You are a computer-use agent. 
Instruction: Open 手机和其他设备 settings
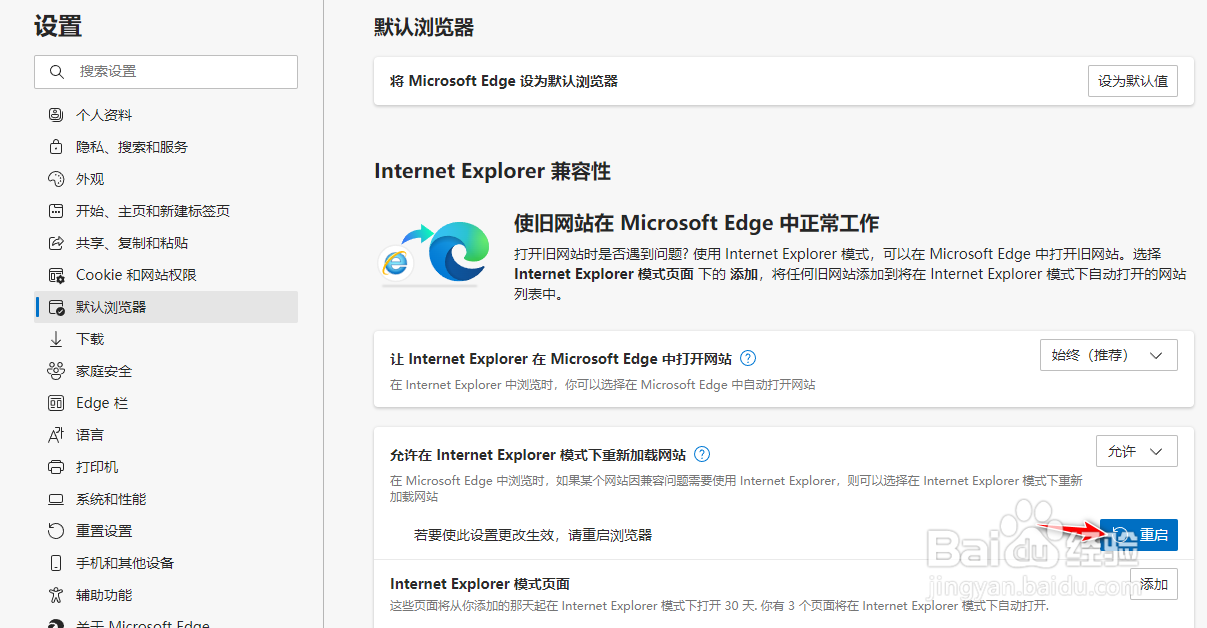coord(166,563)
